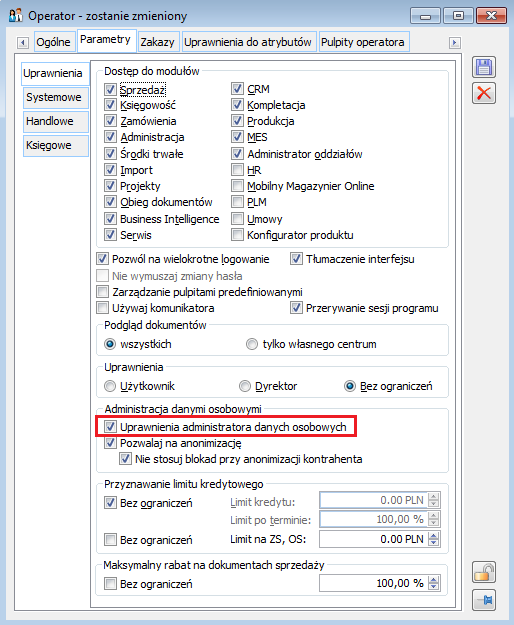The height and width of the screenshot is (625, 514).
Task: Select Dyrektor radio button
Action: [x=245, y=386]
